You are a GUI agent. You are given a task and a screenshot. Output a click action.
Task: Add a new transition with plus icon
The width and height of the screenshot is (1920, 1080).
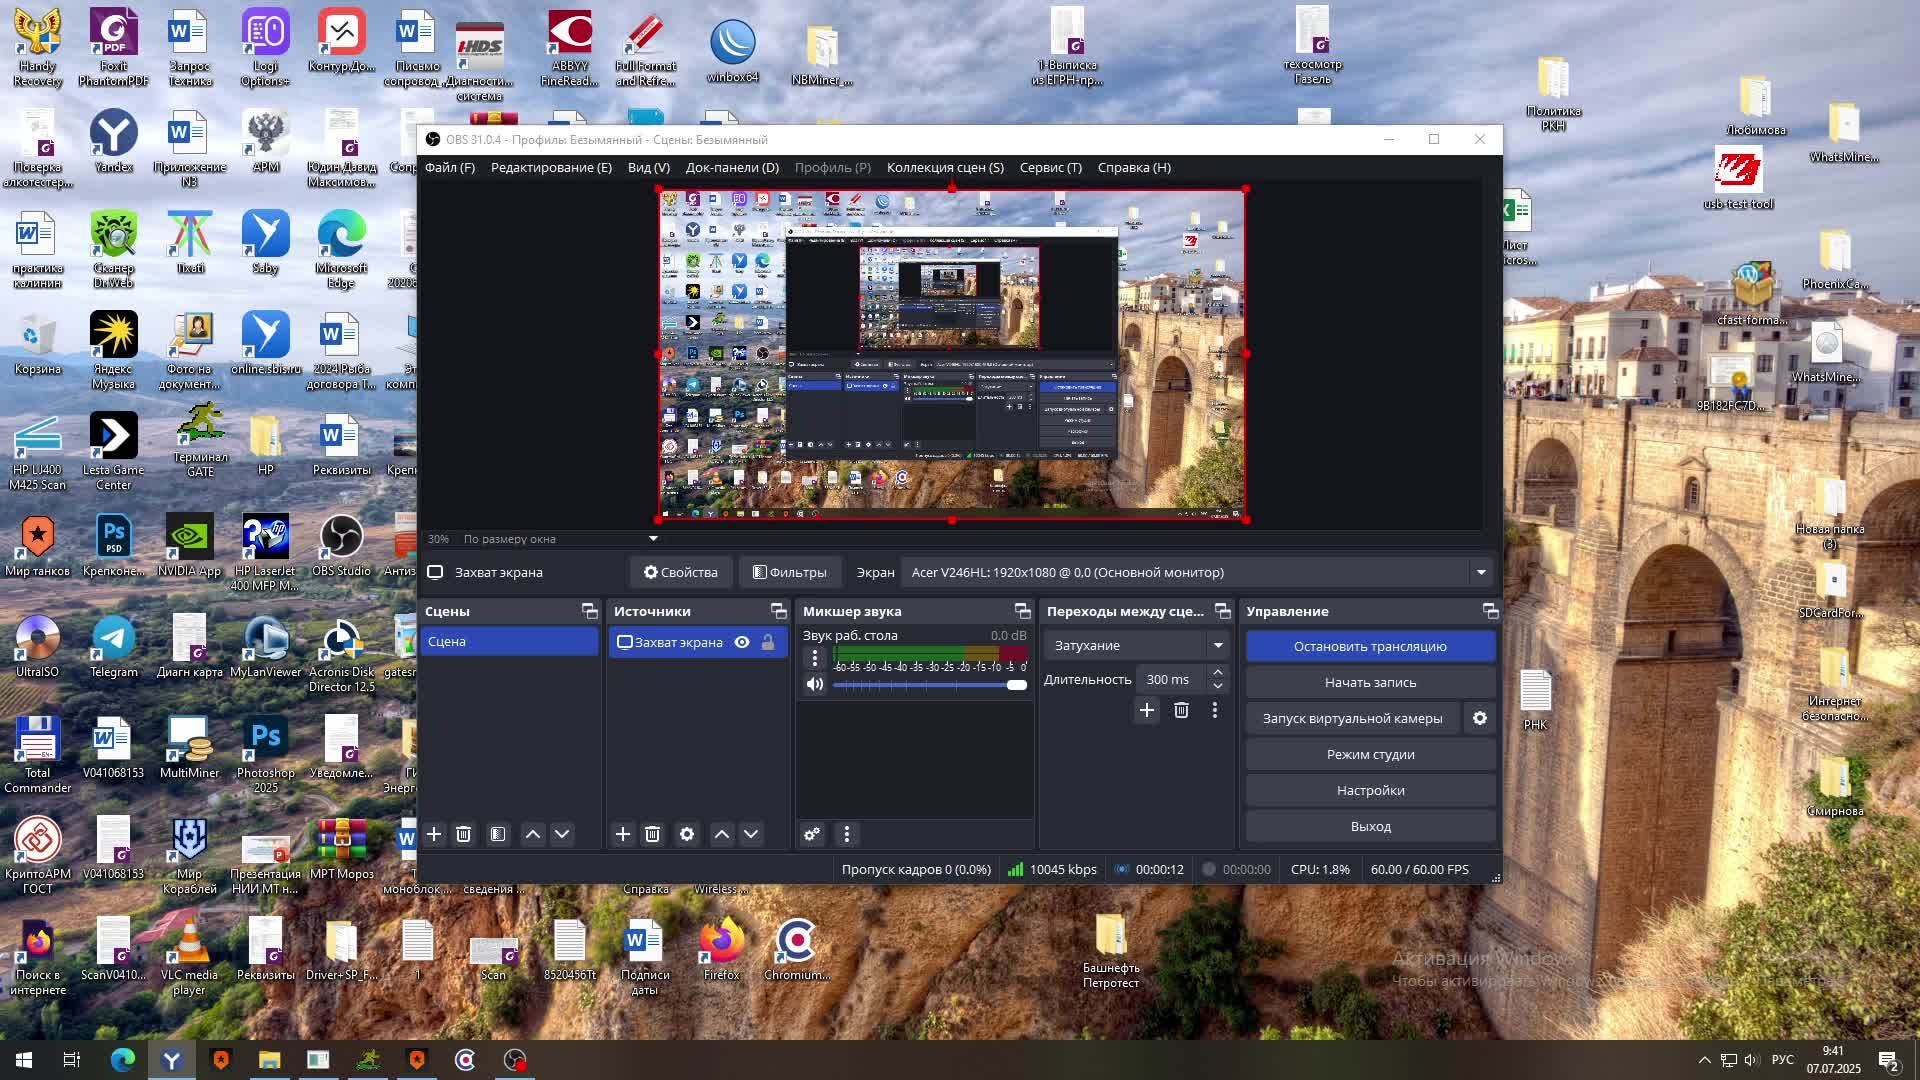(1147, 710)
